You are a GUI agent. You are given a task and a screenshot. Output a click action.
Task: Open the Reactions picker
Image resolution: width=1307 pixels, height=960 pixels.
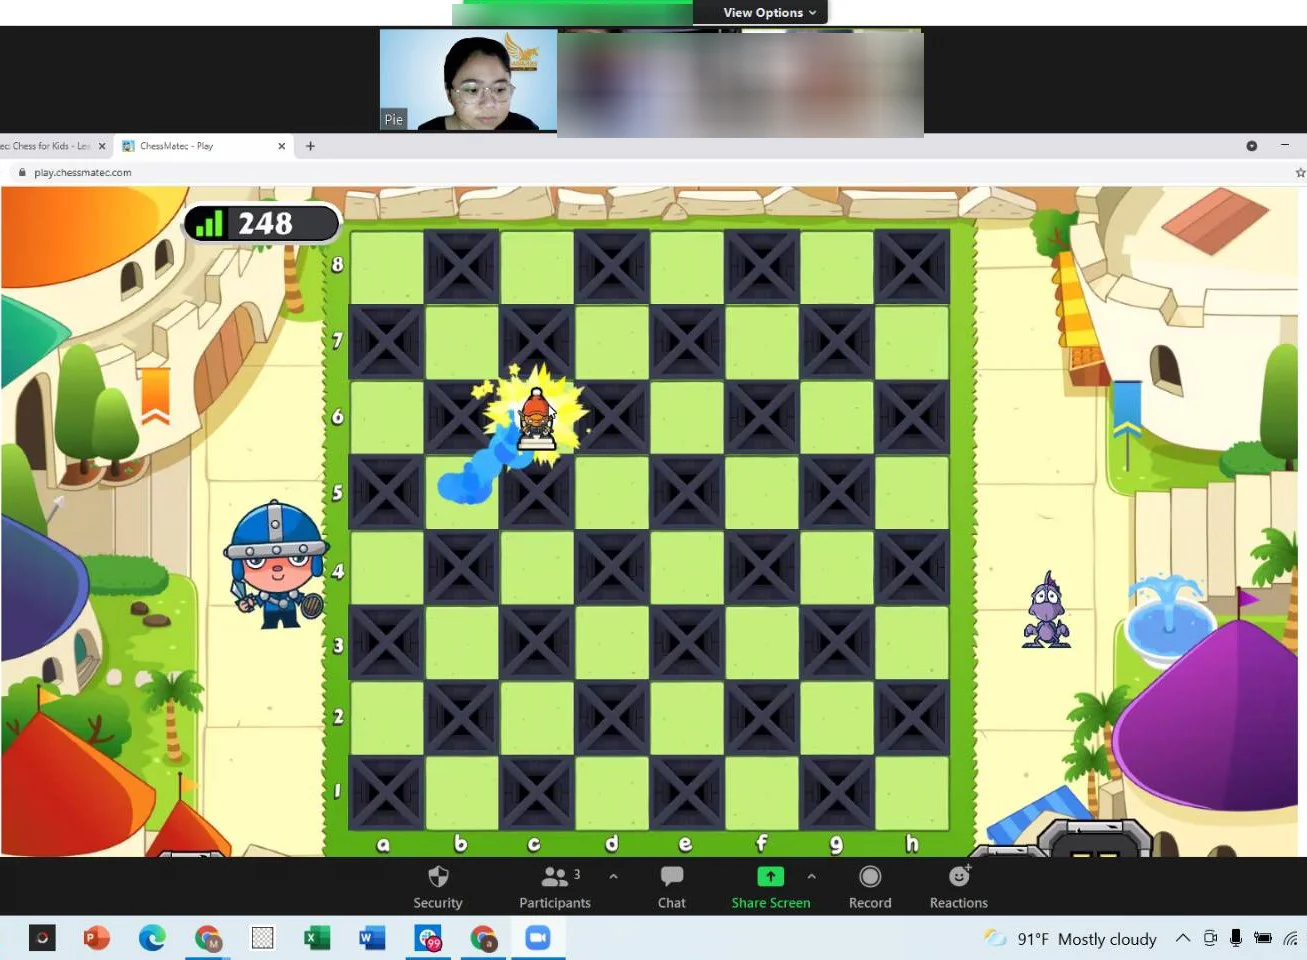point(957,886)
